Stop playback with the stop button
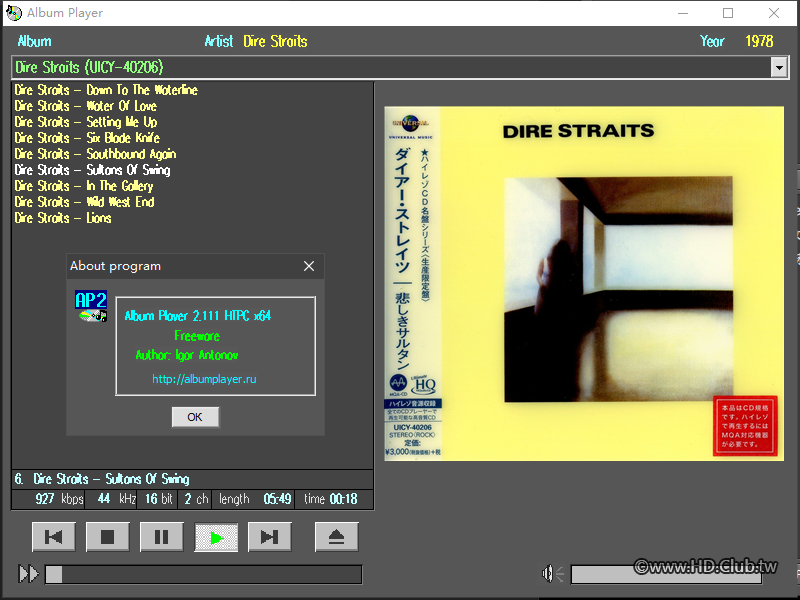Screen dimensions: 800x600 pyautogui.click(x=108, y=537)
